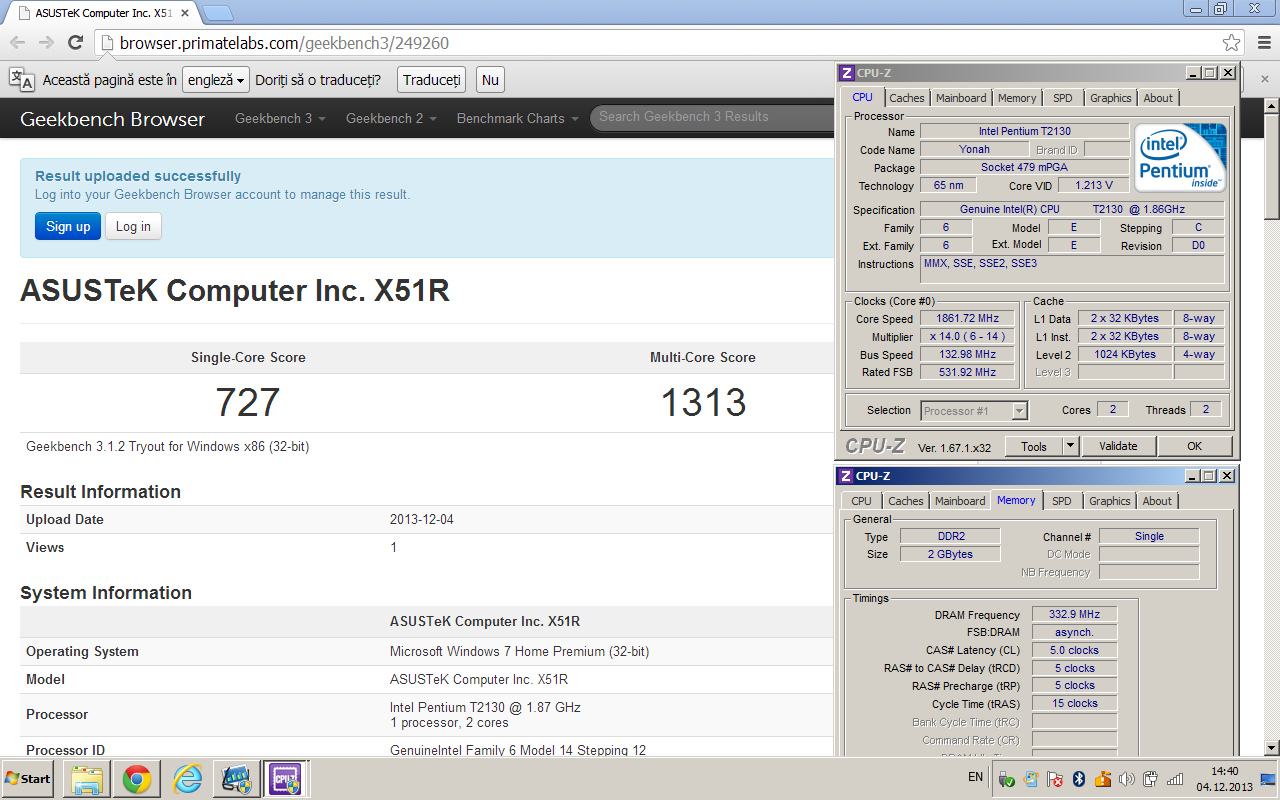
Task: Click in the Search Geekbench 3 Results field
Action: pyautogui.click(x=712, y=117)
